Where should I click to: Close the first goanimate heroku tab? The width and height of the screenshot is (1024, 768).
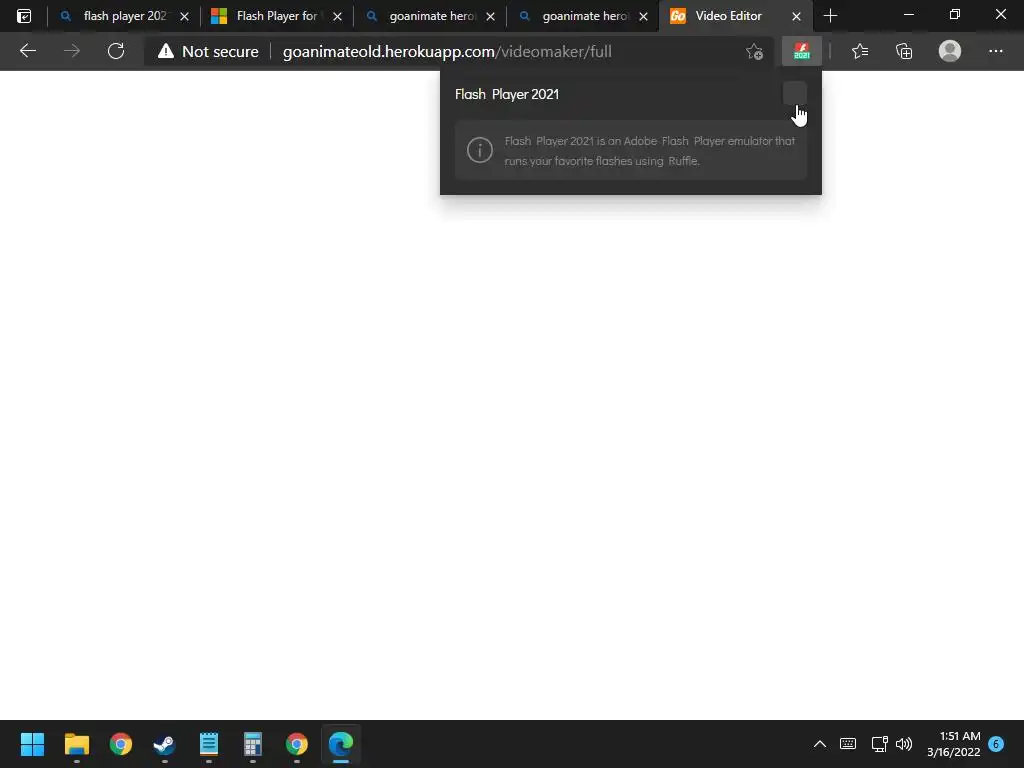[x=490, y=16]
